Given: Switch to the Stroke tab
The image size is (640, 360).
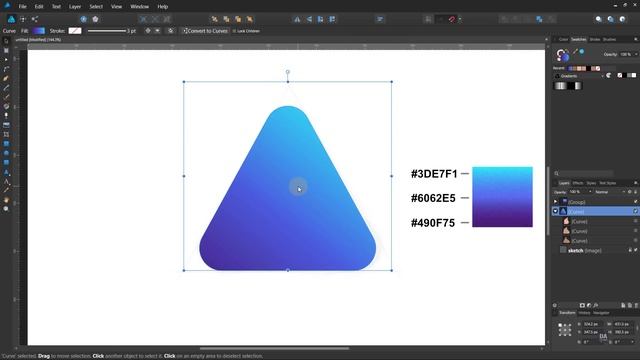Looking at the screenshot, I should pyautogui.click(x=595, y=40).
